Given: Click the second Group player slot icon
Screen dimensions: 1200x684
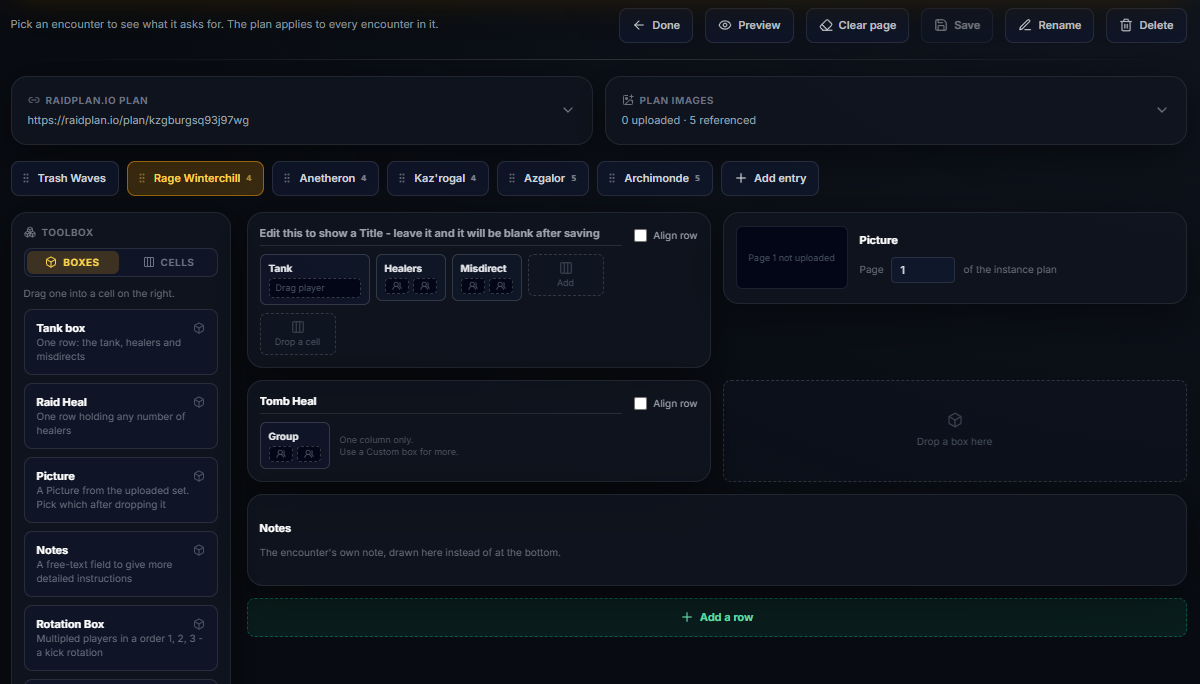Looking at the screenshot, I should [x=309, y=454].
